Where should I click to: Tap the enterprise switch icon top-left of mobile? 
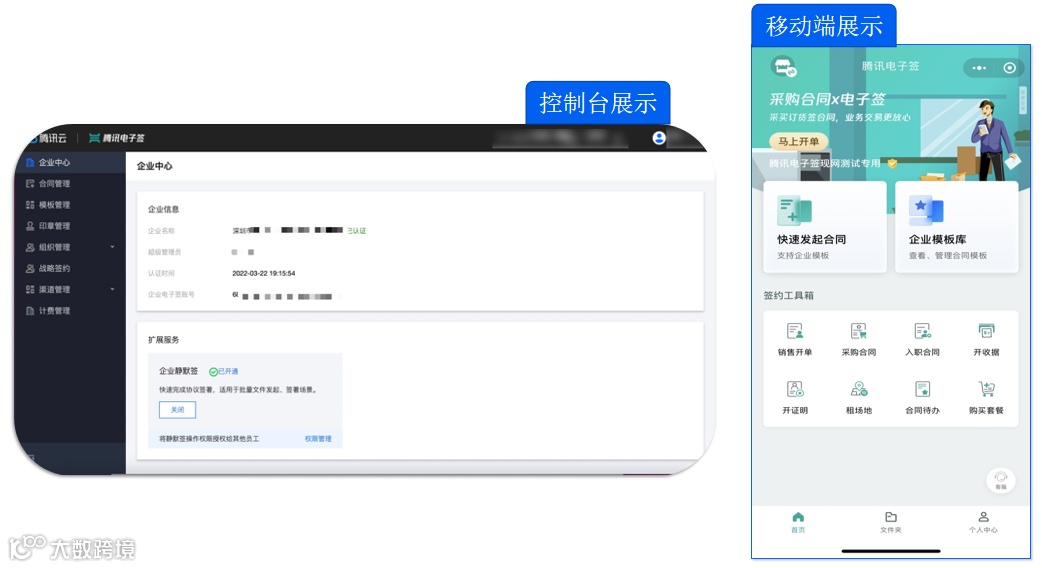tap(784, 67)
